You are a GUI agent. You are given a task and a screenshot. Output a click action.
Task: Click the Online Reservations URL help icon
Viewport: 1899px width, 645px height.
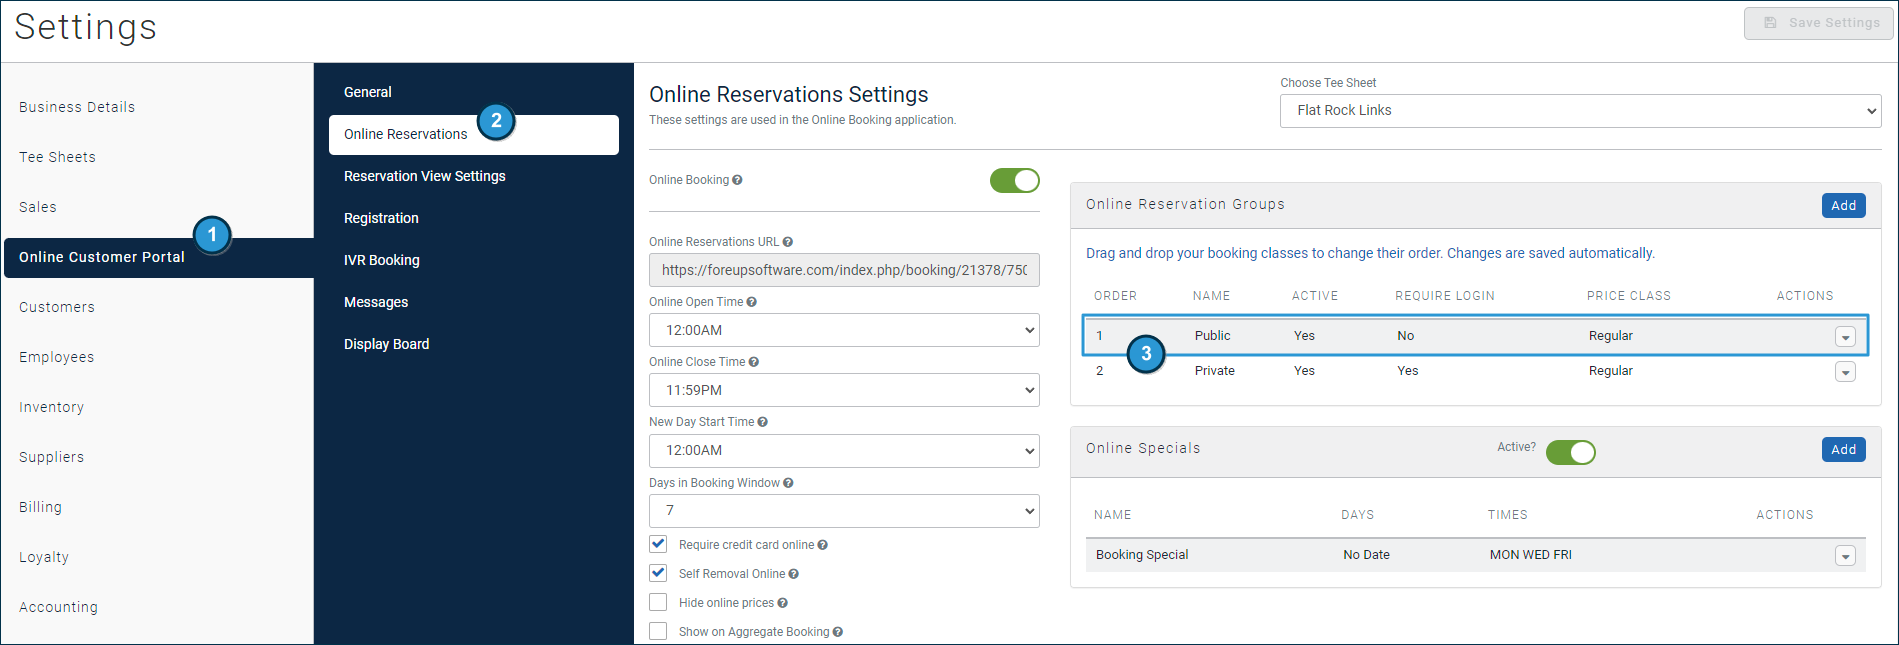tap(788, 242)
